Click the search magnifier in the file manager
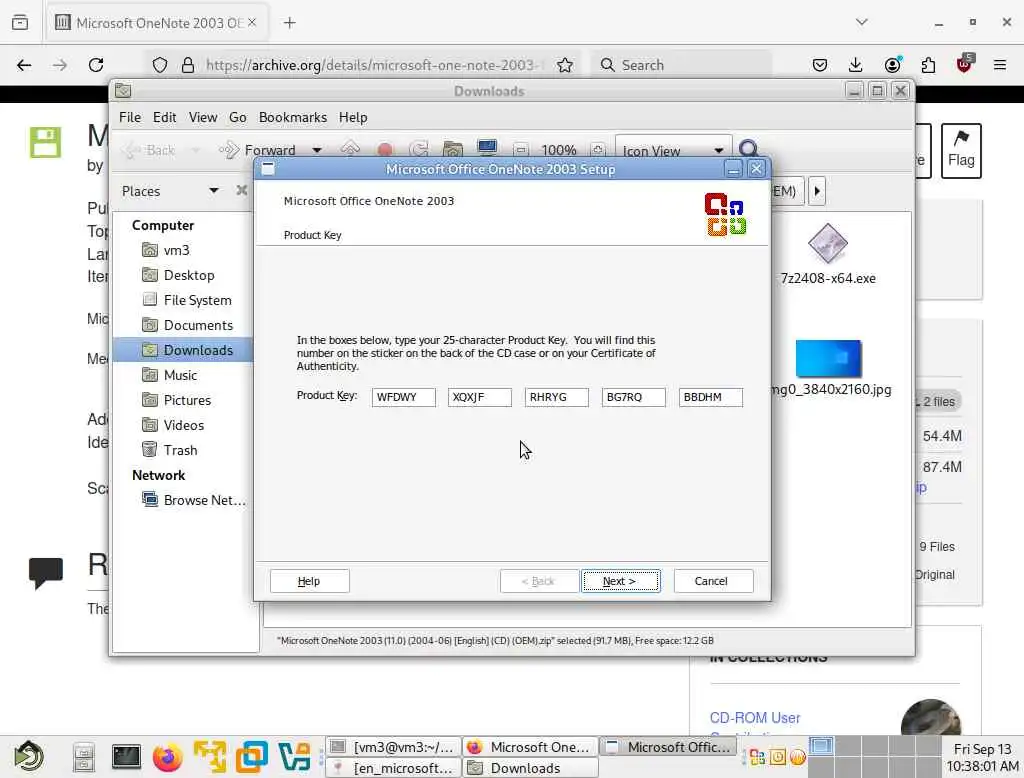 (749, 150)
